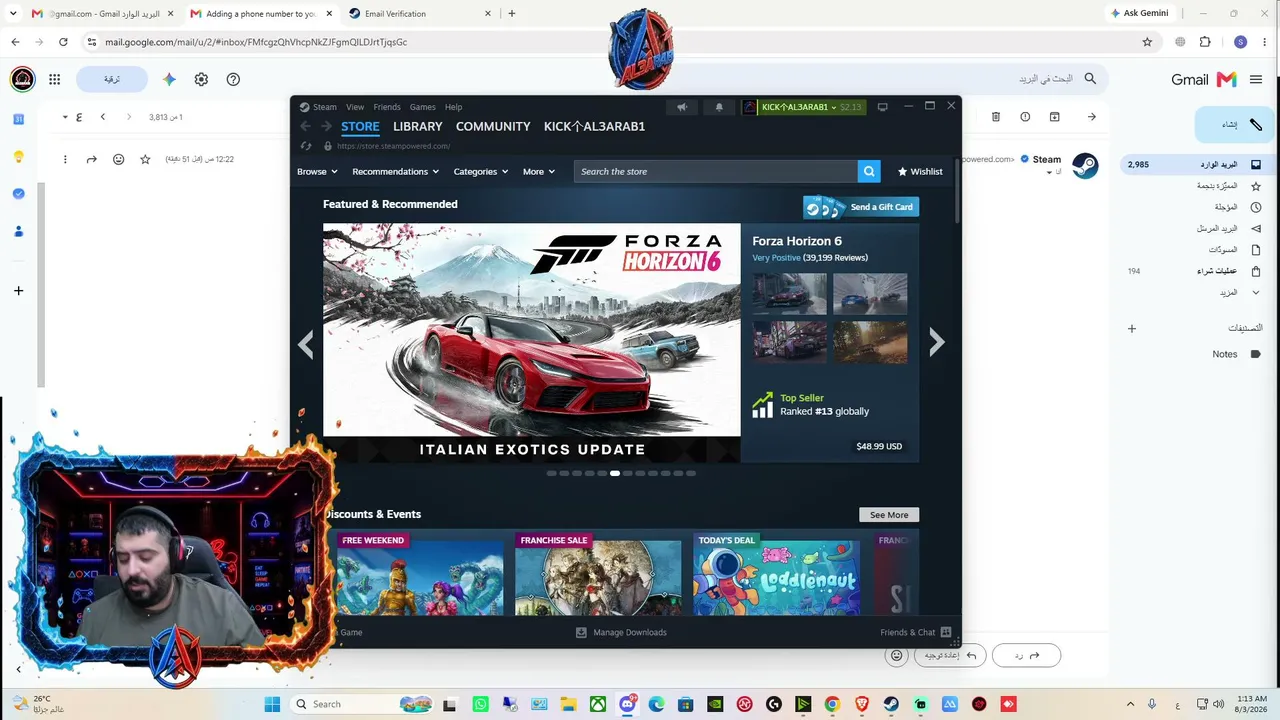Report the Gmail message as spam
Viewport: 1280px width, 720px height.
click(1025, 117)
